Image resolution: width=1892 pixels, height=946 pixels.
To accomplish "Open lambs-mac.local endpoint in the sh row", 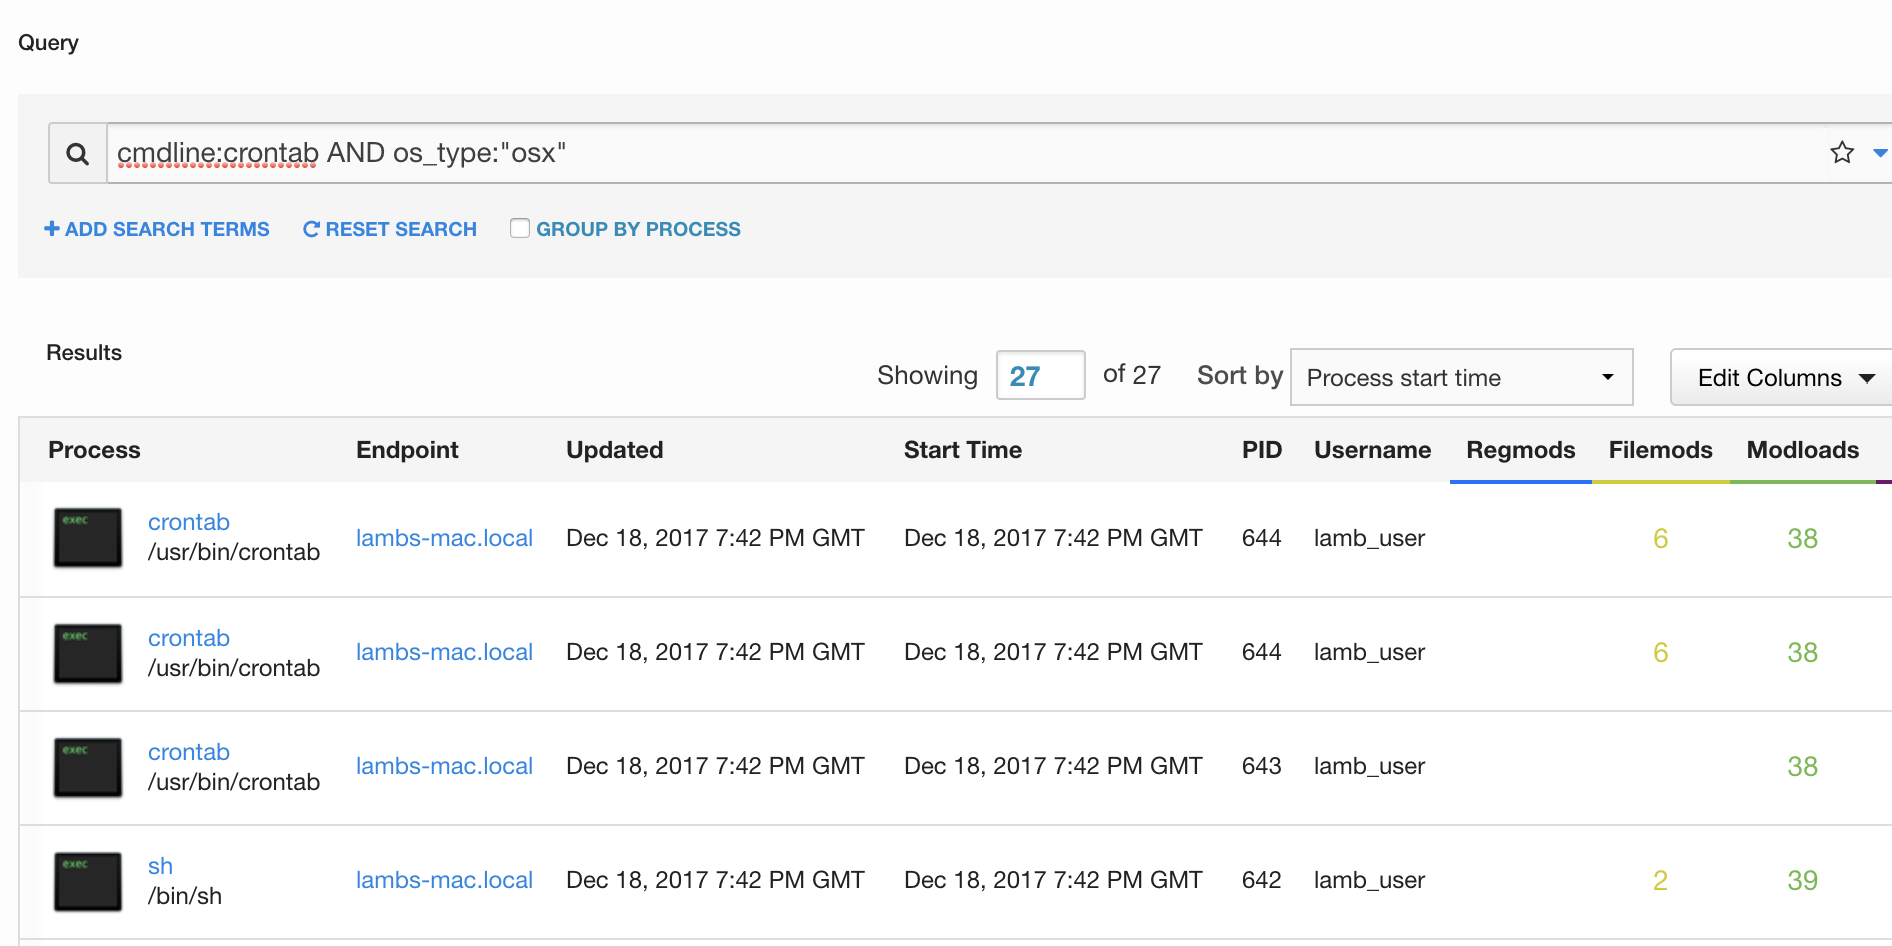I will click(444, 880).
